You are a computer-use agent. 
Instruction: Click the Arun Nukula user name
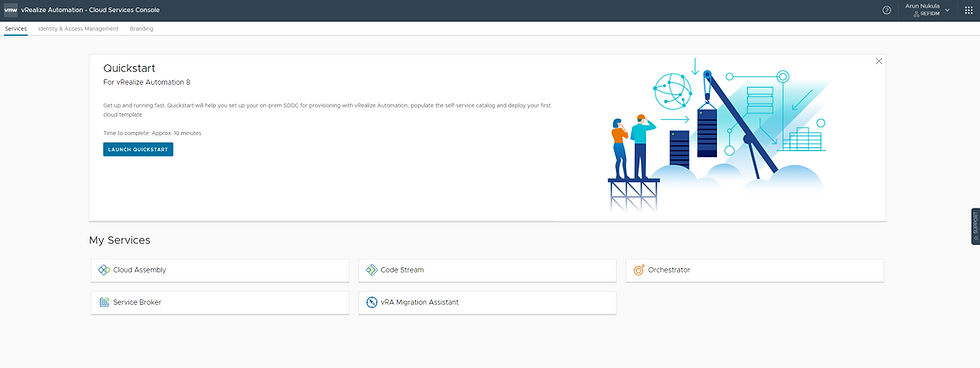[x=922, y=6]
